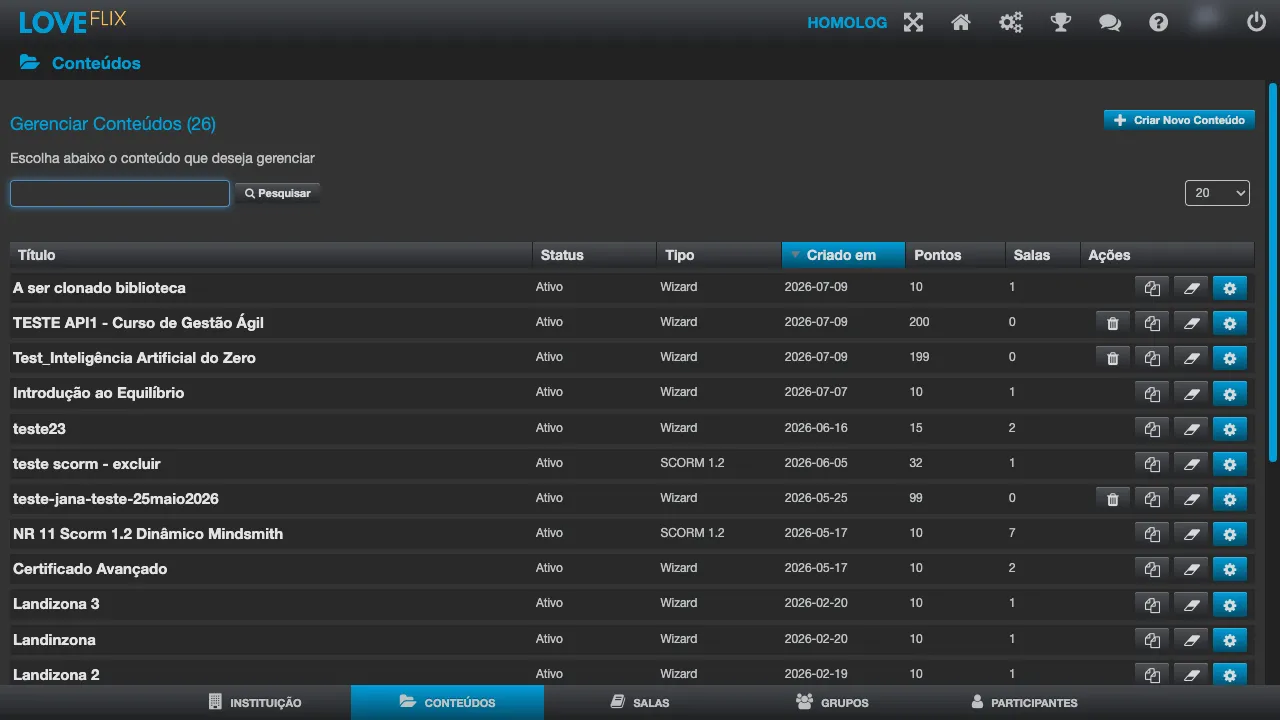Viewport: 1280px width, 720px height.
Task: Open the settings gears icon in header
Action: click(x=1011, y=22)
